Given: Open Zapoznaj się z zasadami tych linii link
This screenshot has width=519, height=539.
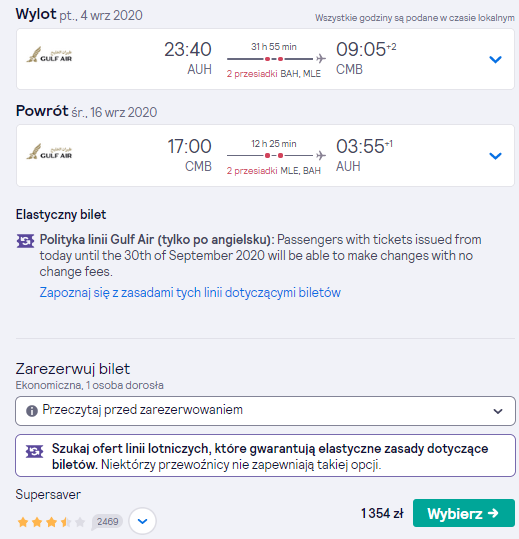Looking at the screenshot, I should coord(190,293).
